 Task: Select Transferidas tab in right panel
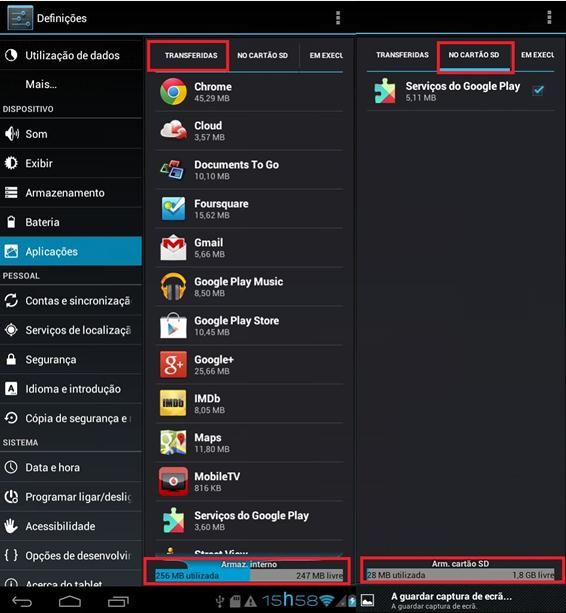(x=402, y=55)
